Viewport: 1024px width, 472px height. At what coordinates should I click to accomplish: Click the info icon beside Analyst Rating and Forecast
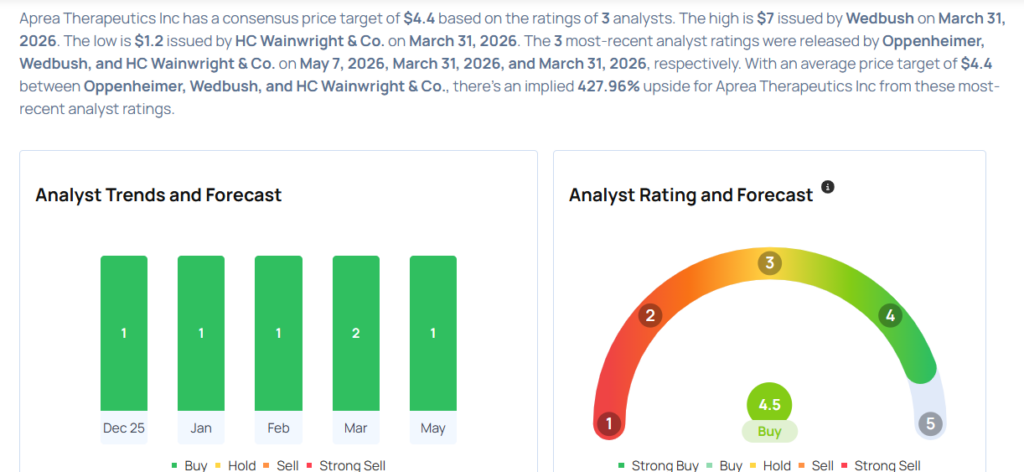pyautogui.click(x=827, y=187)
